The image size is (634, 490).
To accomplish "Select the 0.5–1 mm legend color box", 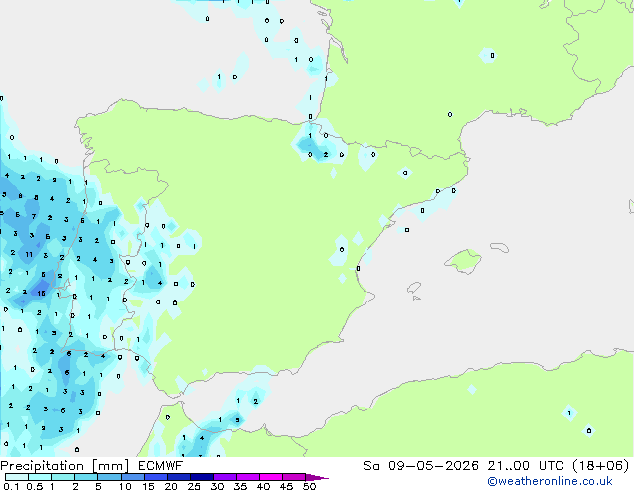I will pyautogui.click(x=40, y=477).
